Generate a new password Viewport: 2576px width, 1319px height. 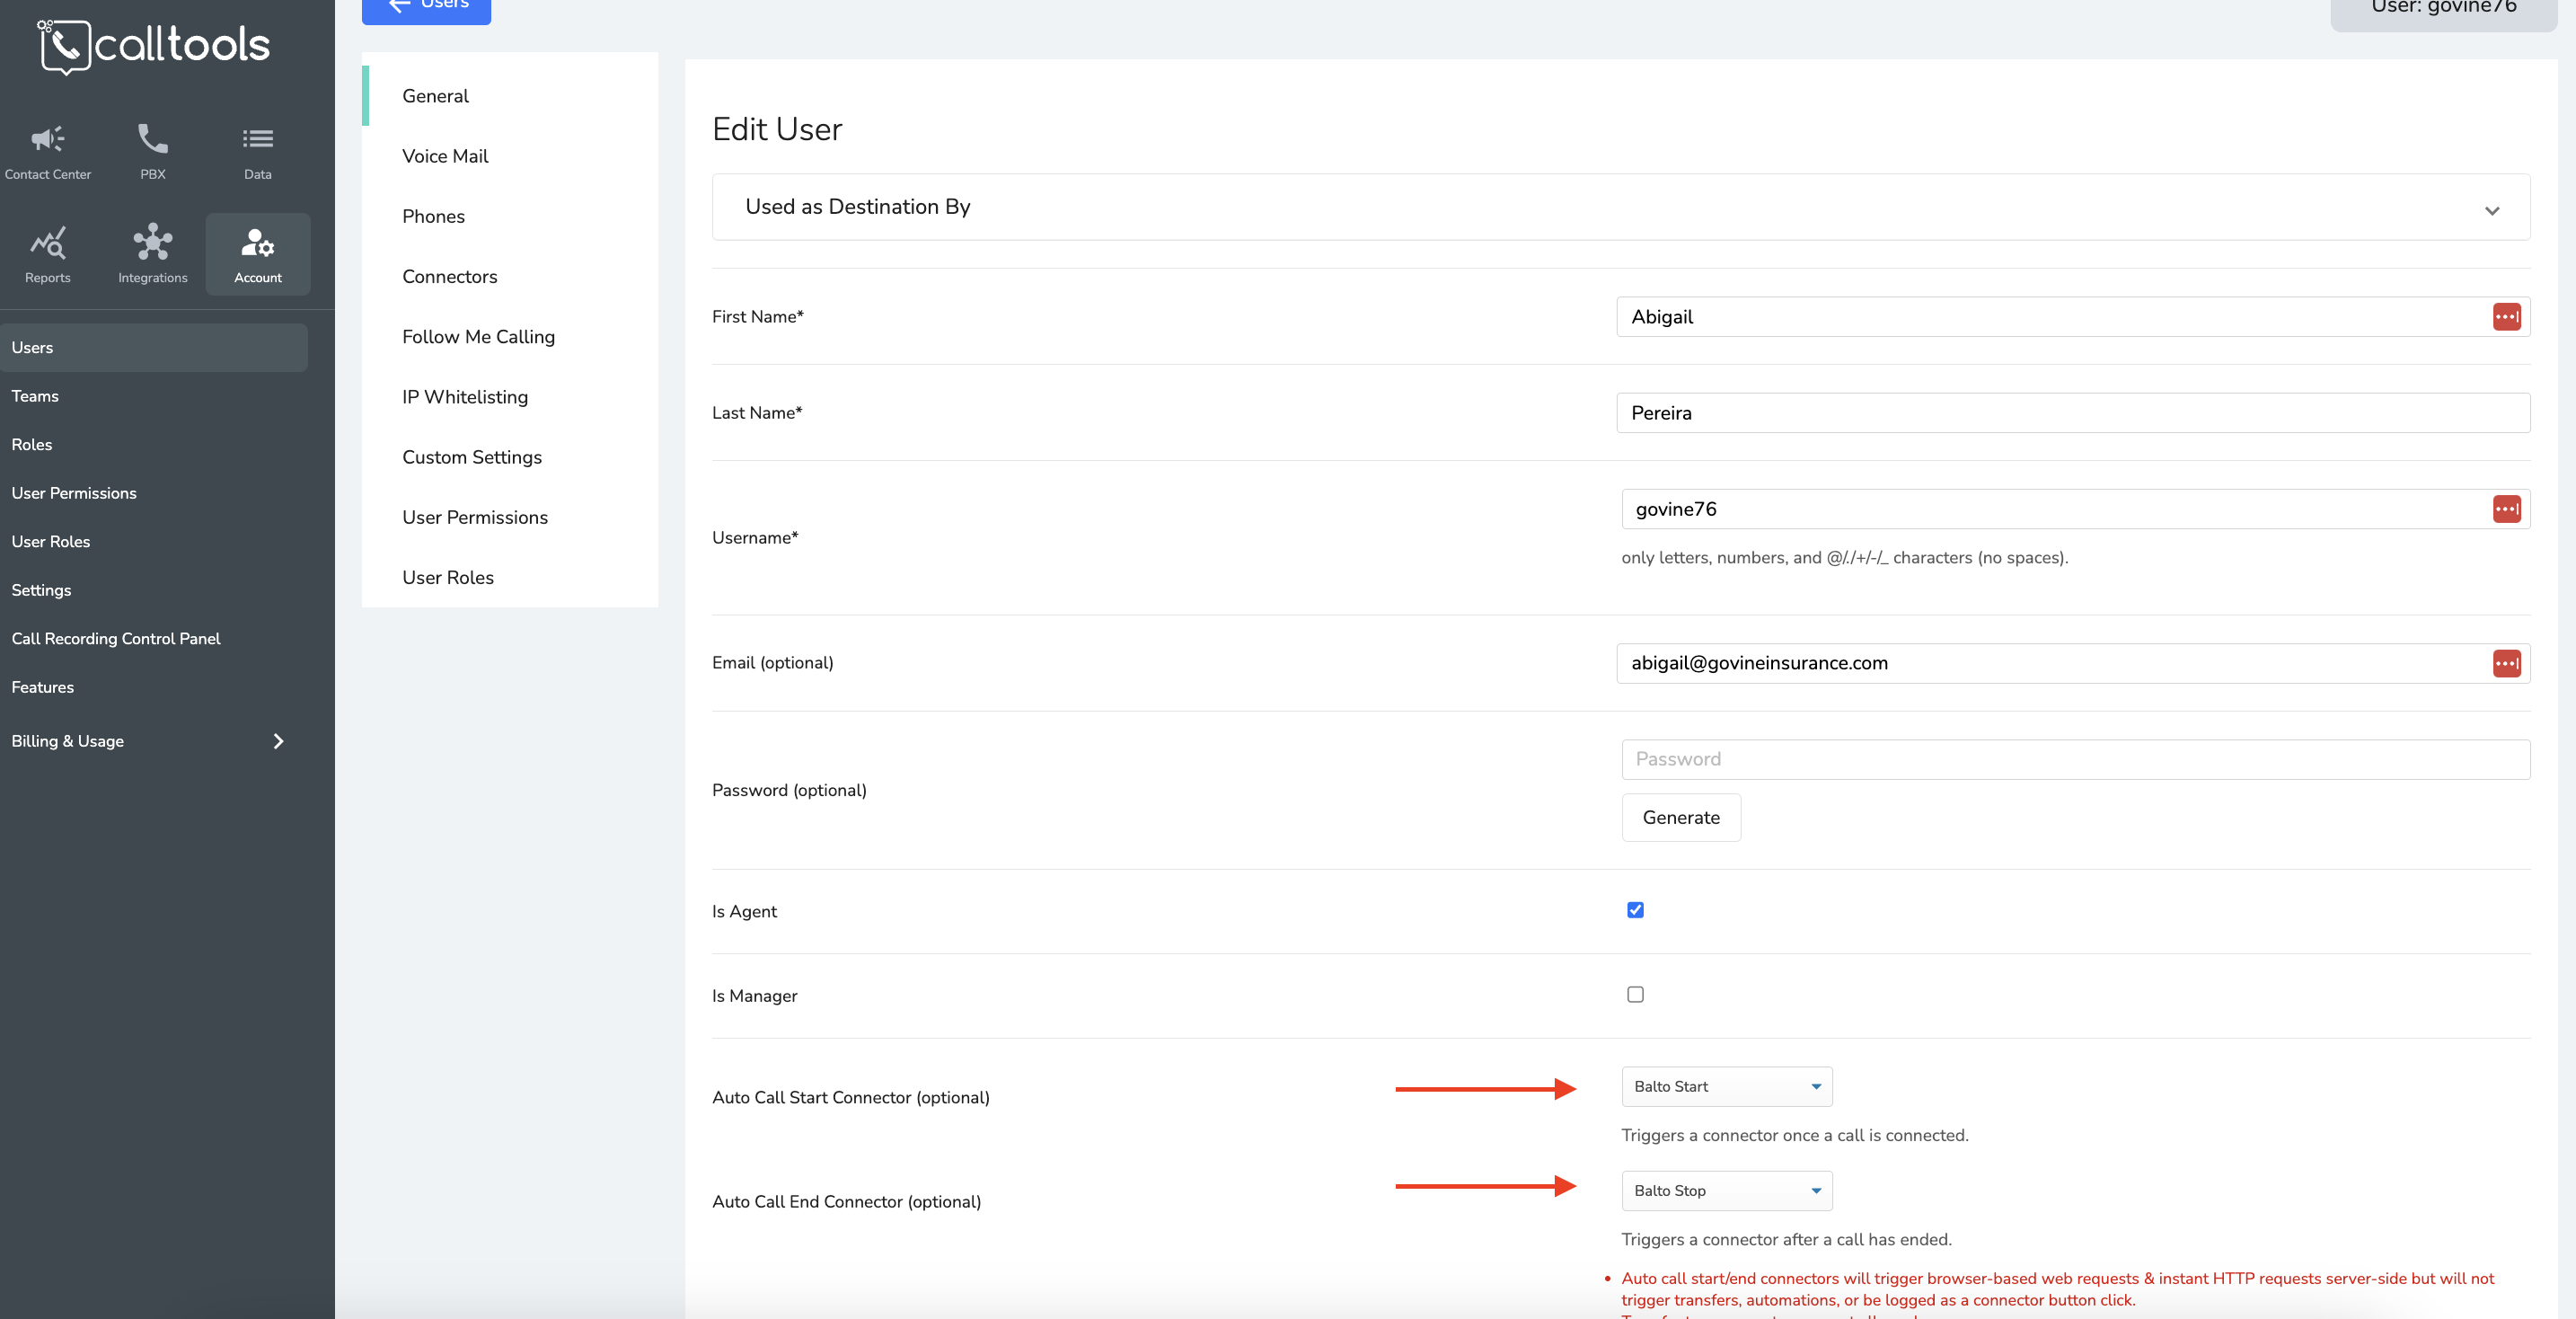1680,817
